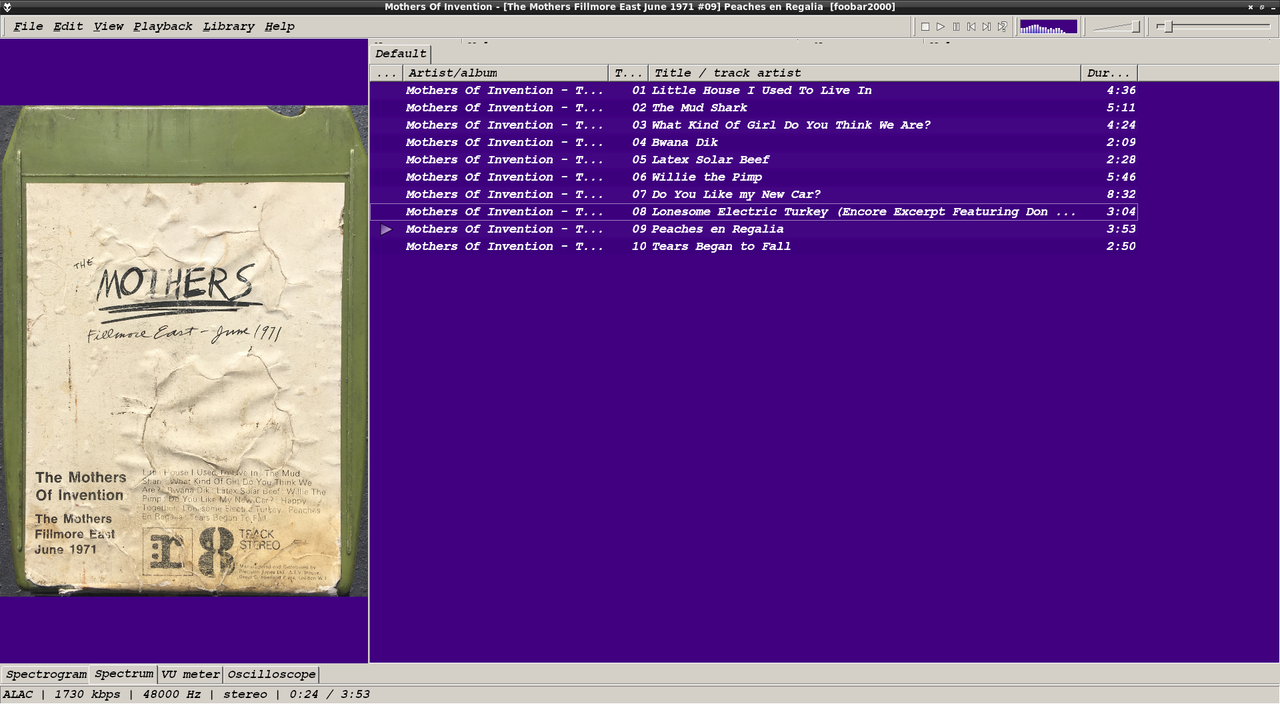
Task: Select track 09 Peaches en Regalia
Action: click(754, 229)
